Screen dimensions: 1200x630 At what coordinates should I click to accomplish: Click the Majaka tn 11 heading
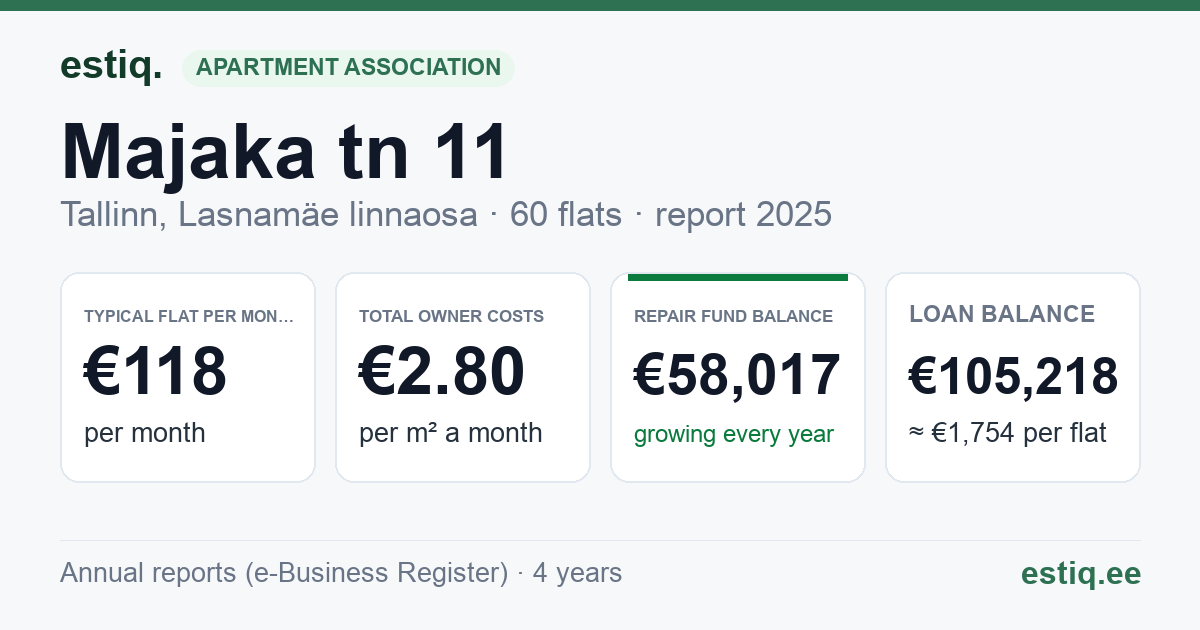285,152
